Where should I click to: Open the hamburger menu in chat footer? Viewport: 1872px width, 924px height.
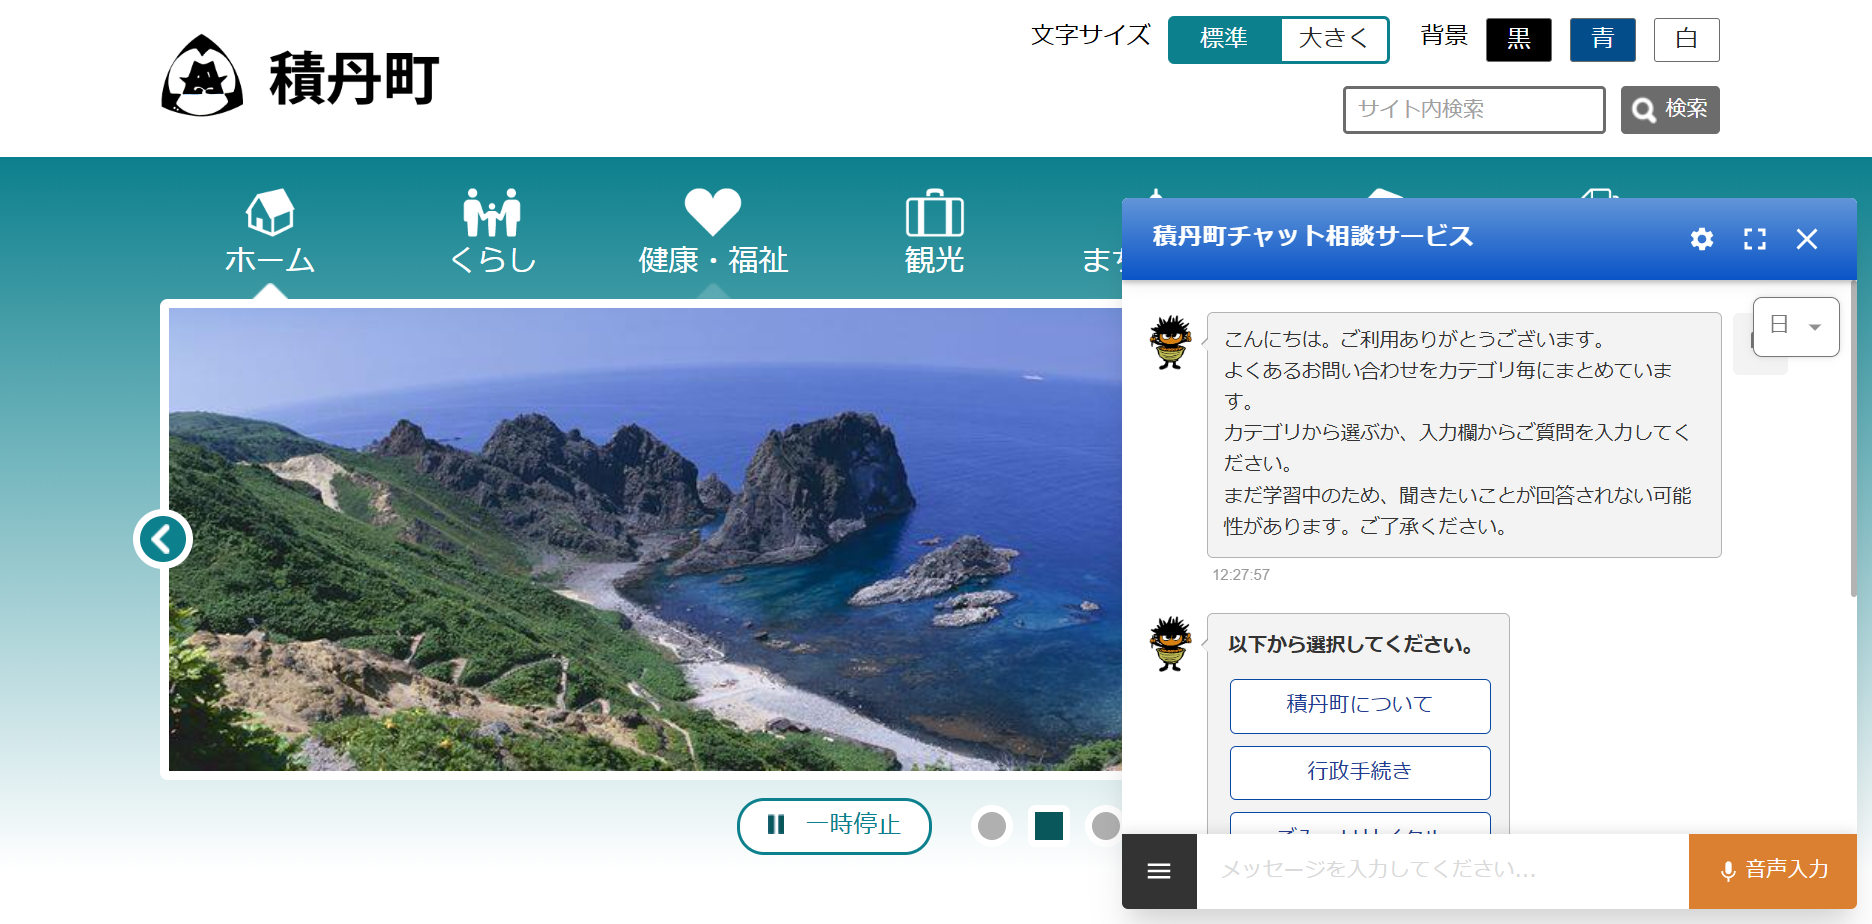(1158, 871)
